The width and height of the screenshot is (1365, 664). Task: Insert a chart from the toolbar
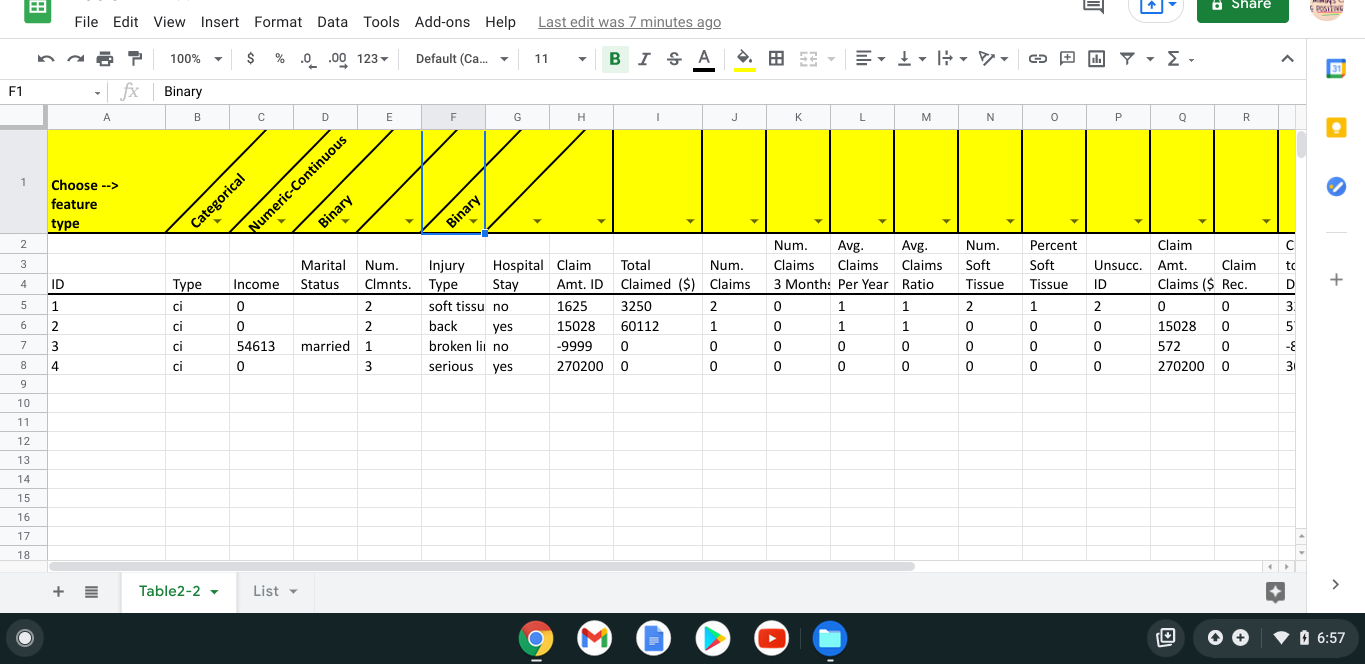tap(1096, 59)
